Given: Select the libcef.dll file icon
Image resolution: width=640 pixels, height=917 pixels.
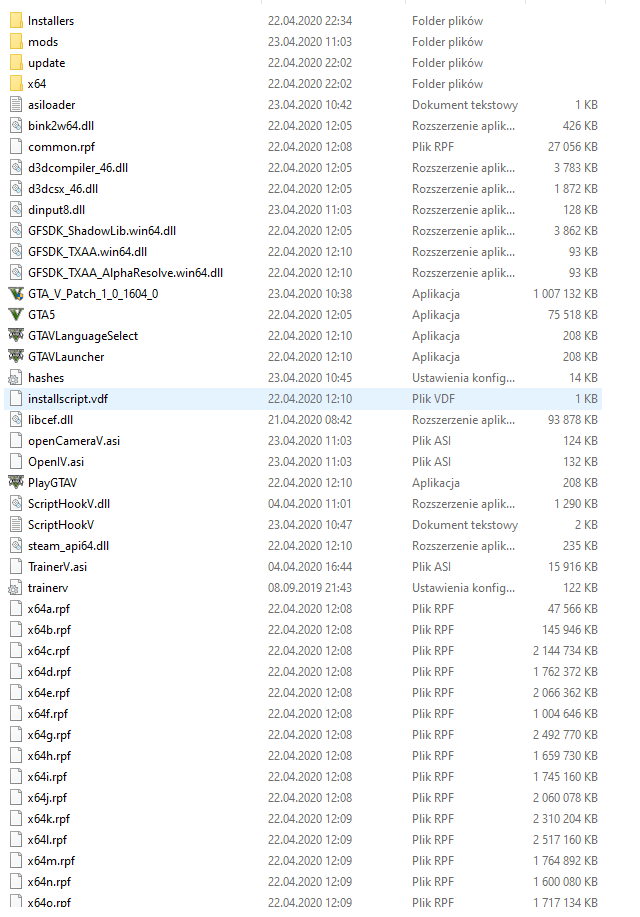Looking at the screenshot, I should (16, 420).
